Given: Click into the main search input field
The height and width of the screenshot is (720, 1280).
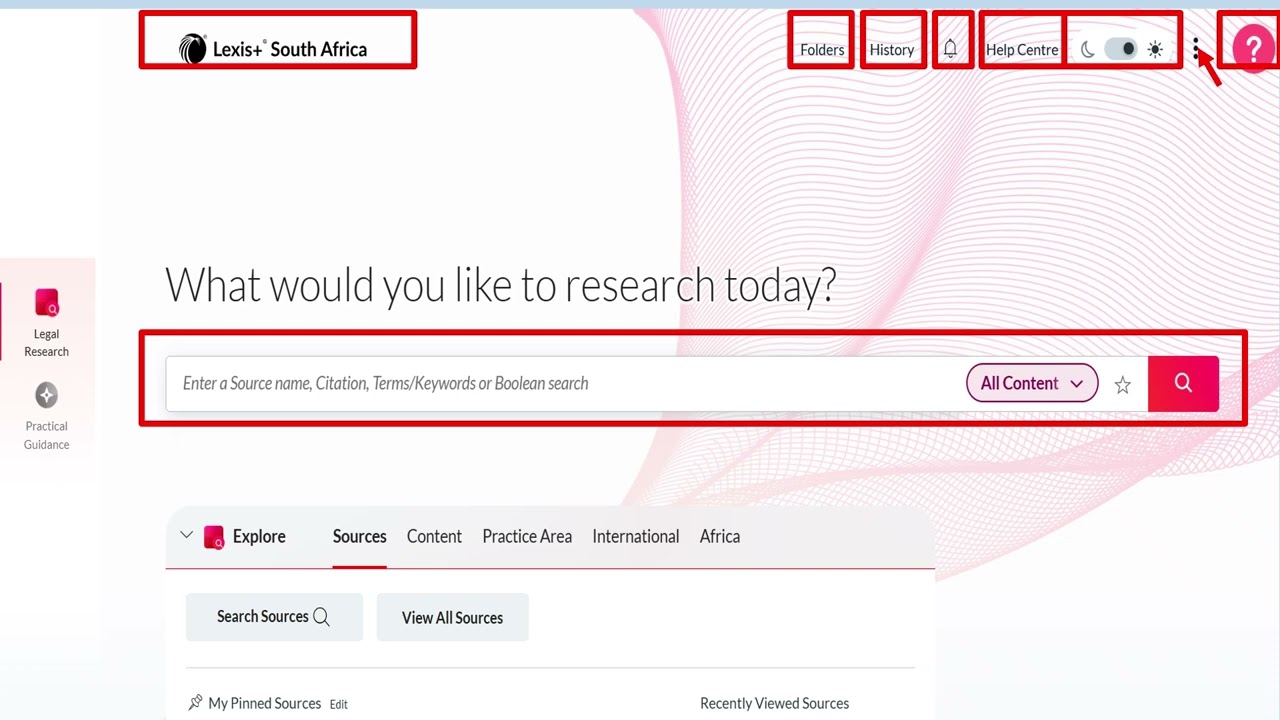Looking at the screenshot, I should (x=565, y=383).
